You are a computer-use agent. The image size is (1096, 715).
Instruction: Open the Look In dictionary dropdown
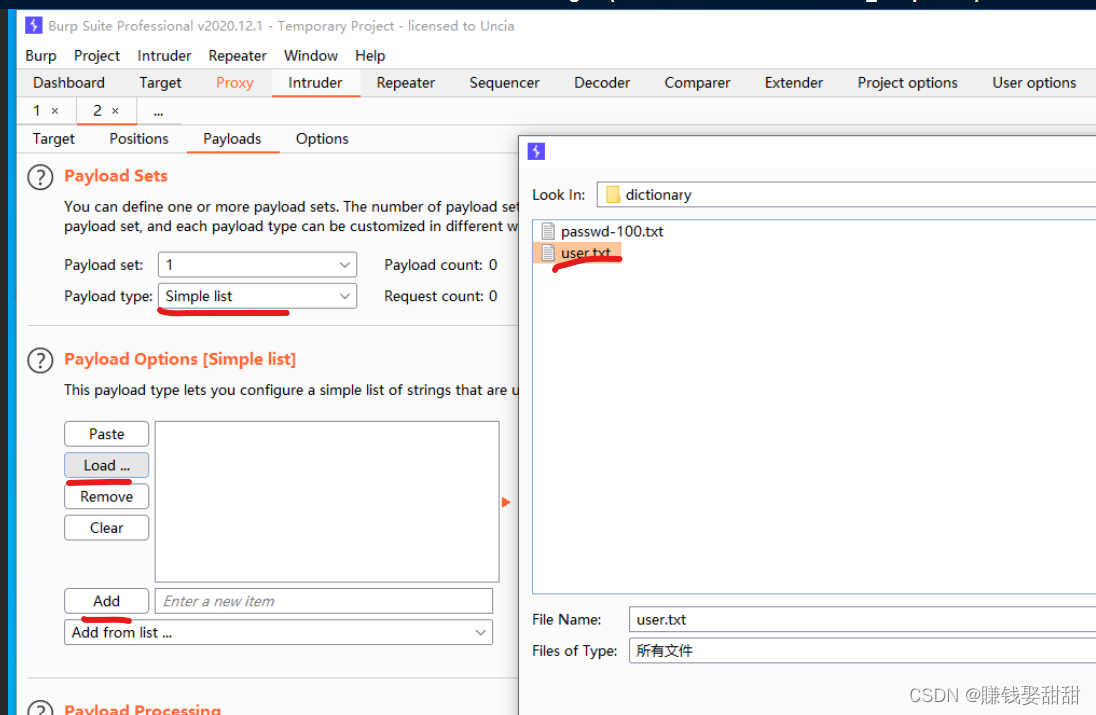846,194
